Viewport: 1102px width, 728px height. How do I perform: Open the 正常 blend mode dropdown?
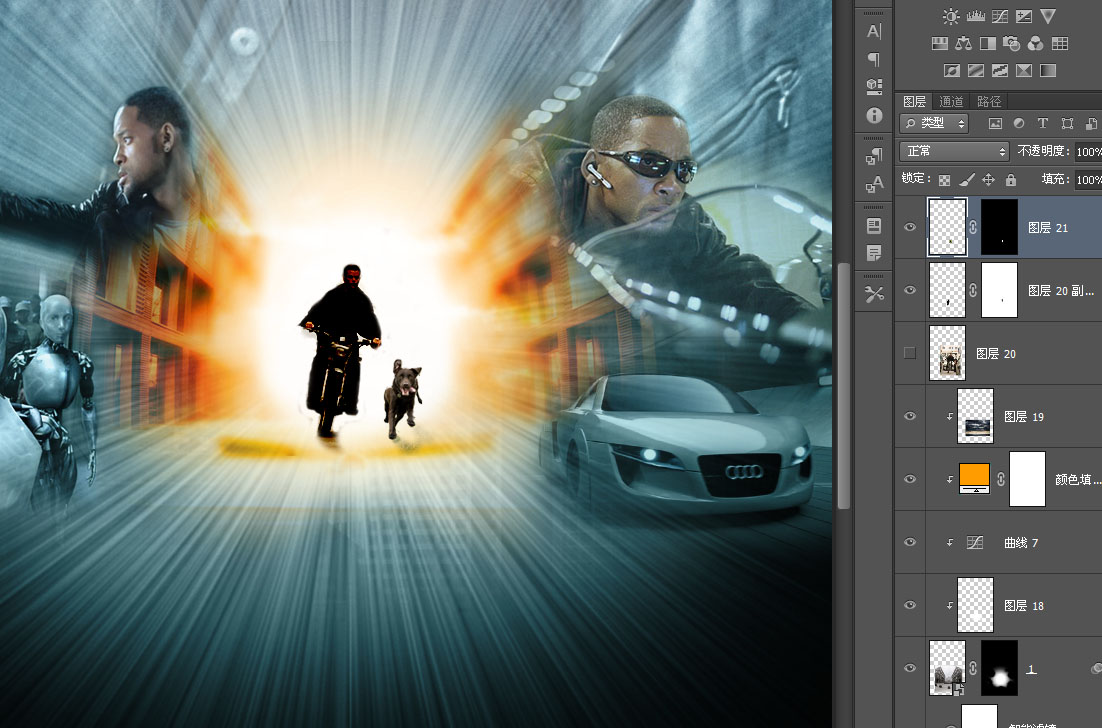[954, 151]
